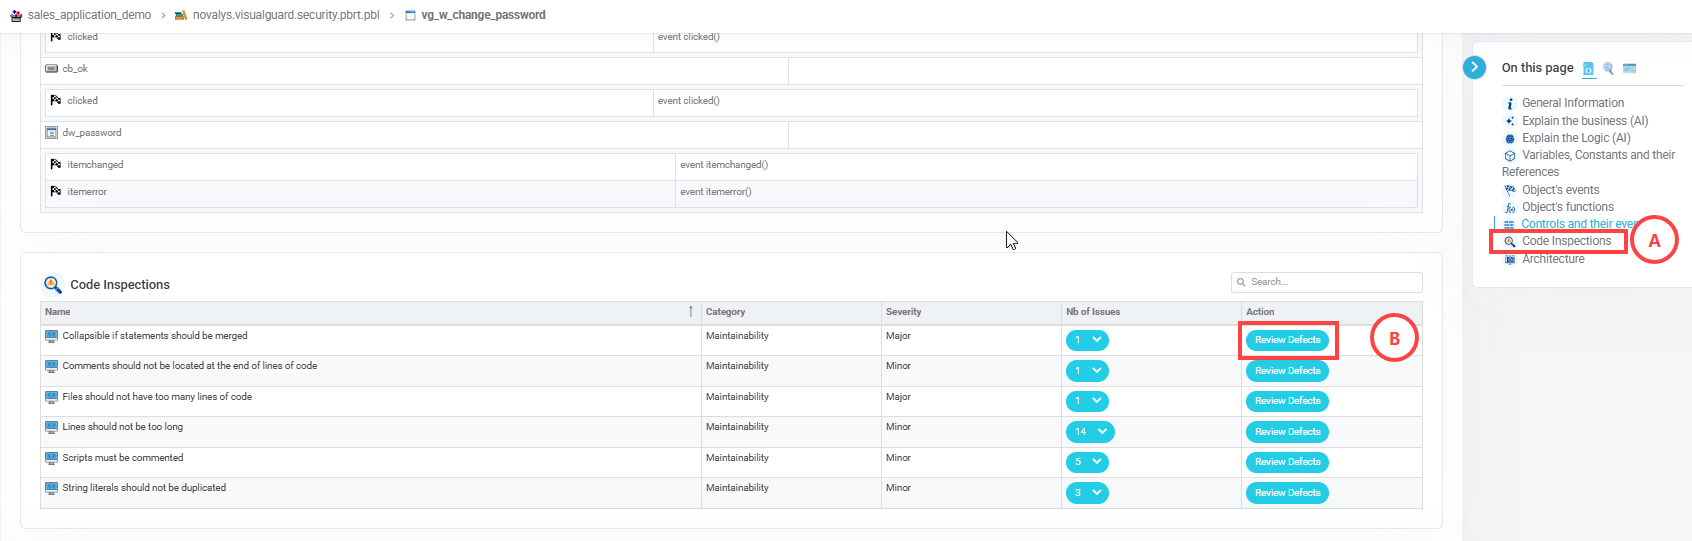Click the itemchanged event row
Image resolution: width=1692 pixels, height=541 pixels.
731,165
